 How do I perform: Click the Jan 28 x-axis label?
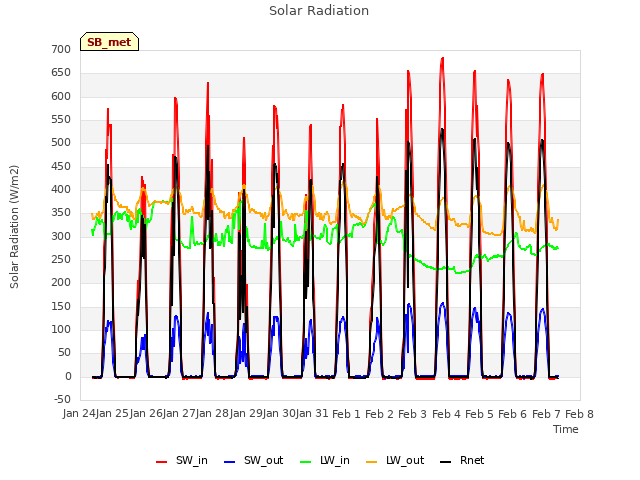pos(212,413)
